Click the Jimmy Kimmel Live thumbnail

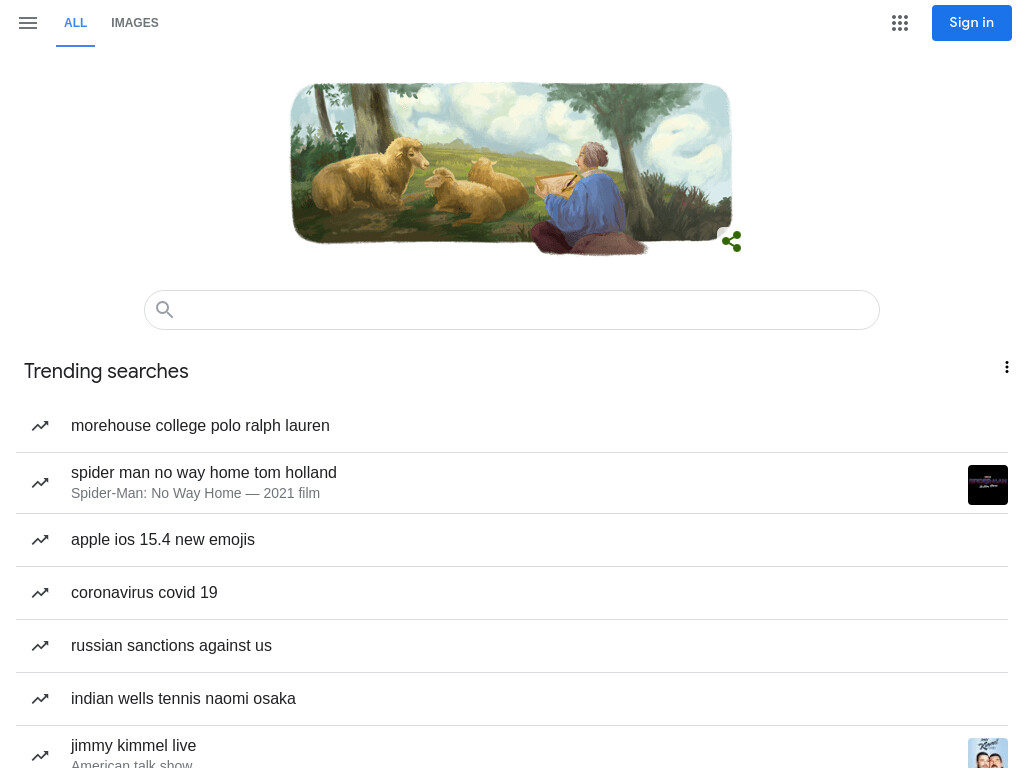pos(987,753)
